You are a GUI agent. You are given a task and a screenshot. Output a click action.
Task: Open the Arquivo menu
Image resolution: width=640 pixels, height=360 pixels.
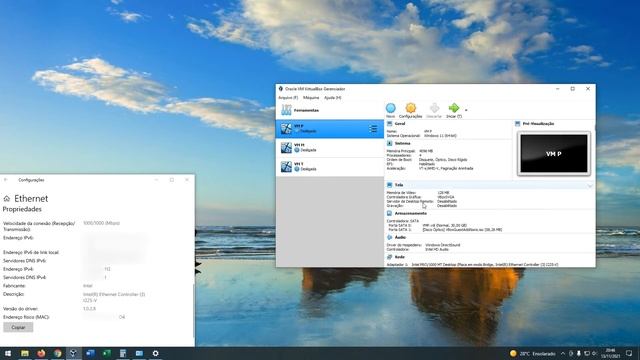(288, 98)
